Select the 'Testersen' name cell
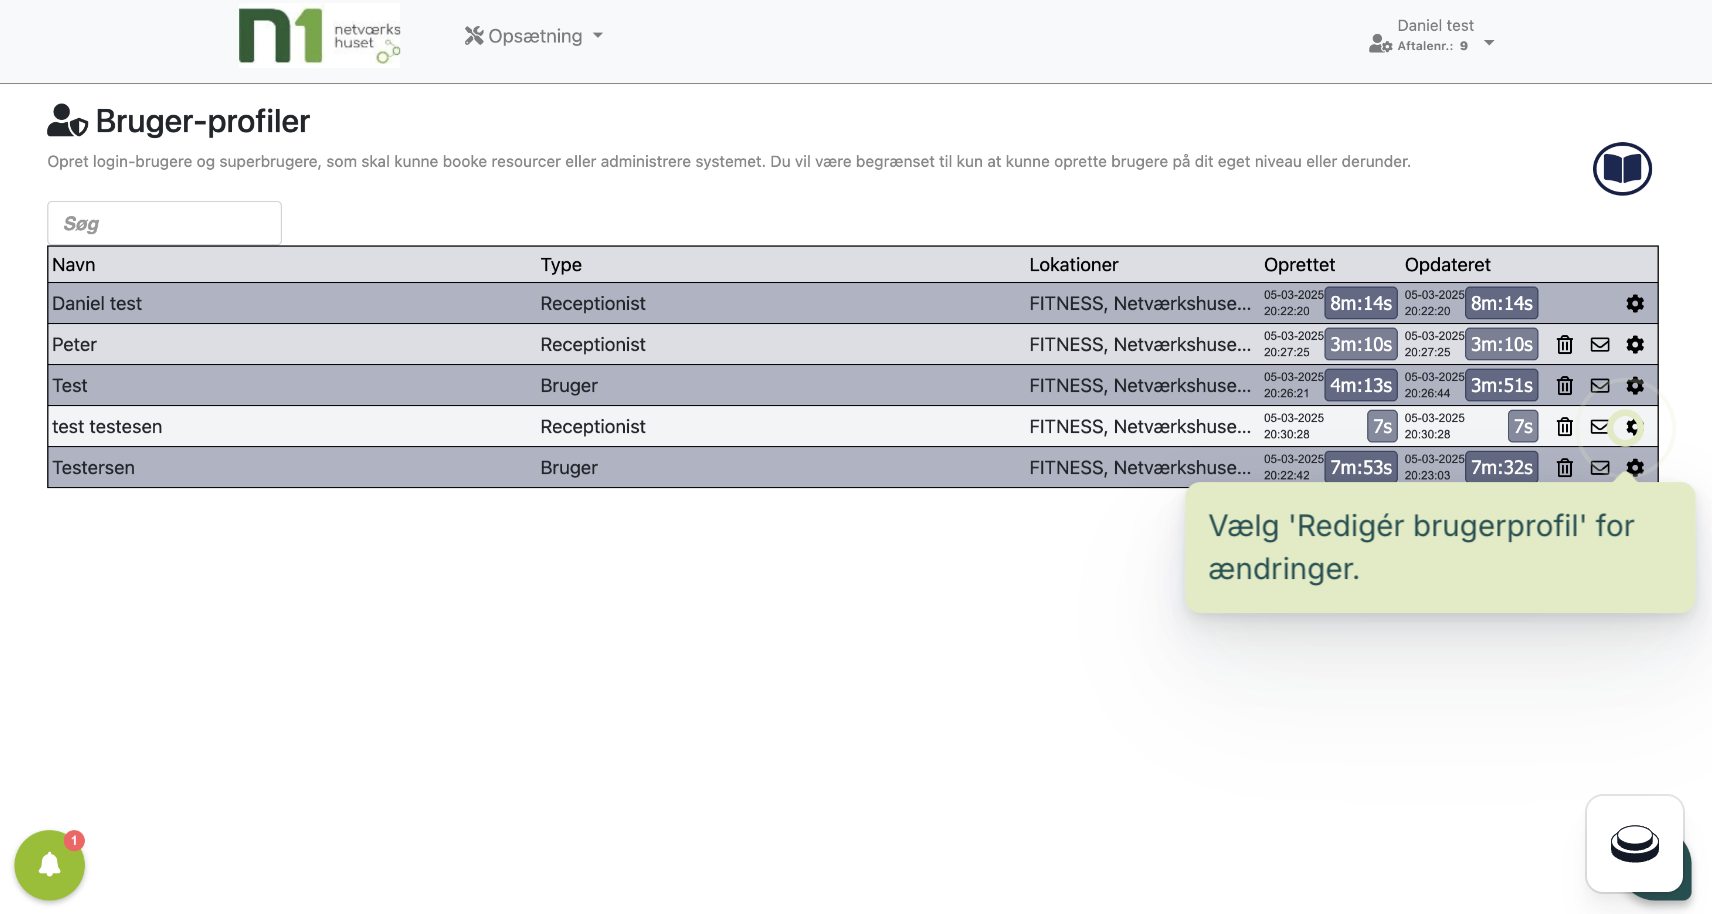 (93, 467)
